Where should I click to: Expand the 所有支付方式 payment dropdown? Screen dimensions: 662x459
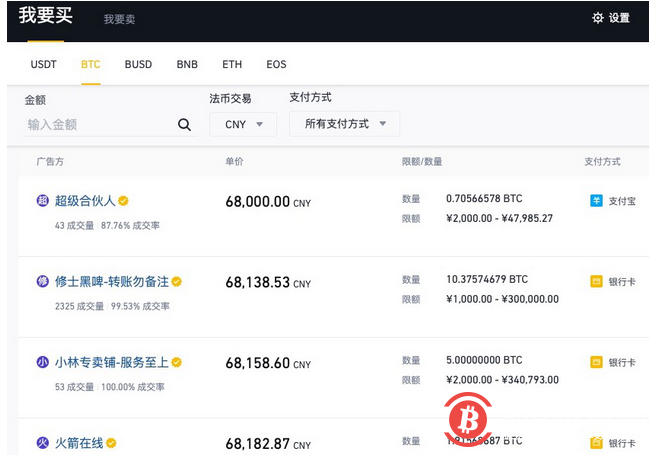click(344, 124)
